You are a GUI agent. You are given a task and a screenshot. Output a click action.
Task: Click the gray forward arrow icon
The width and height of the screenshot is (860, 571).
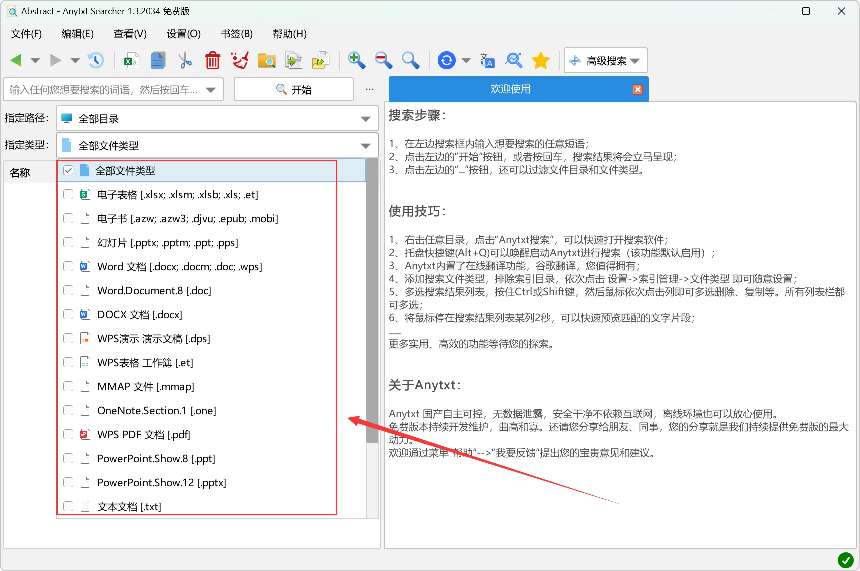pos(55,60)
